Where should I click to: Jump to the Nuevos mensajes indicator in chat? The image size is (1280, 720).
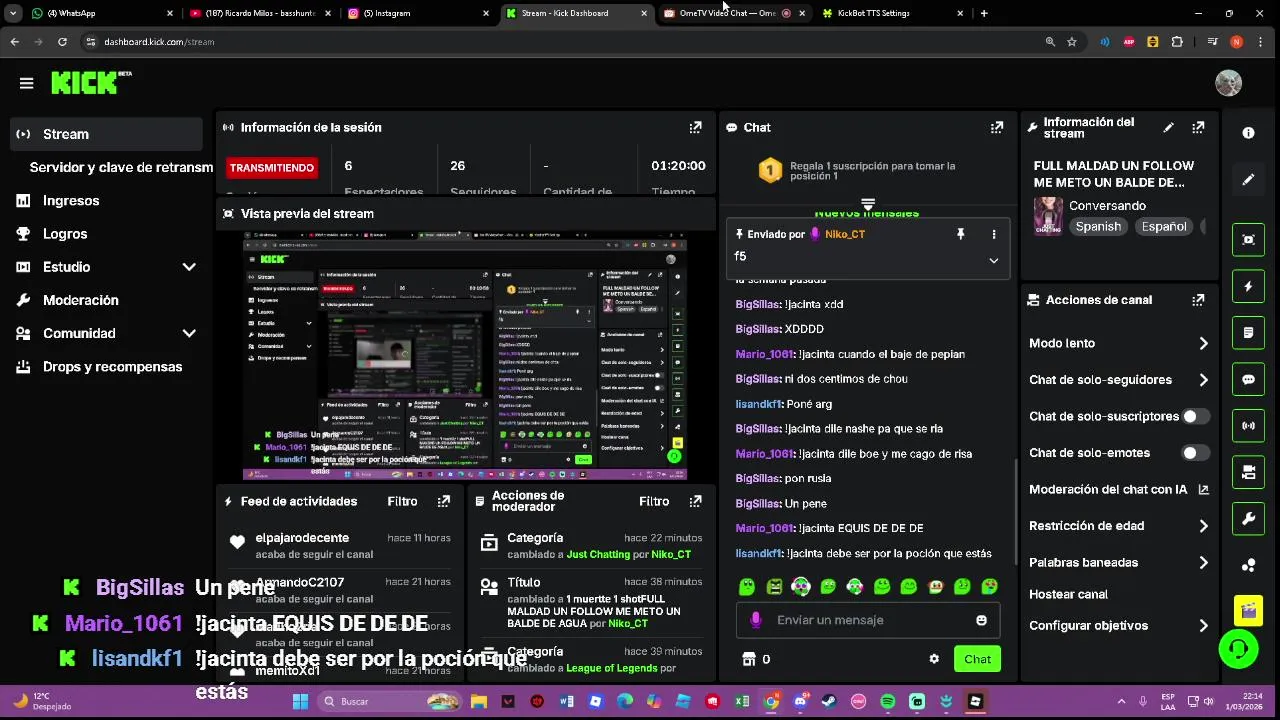coord(867,211)
